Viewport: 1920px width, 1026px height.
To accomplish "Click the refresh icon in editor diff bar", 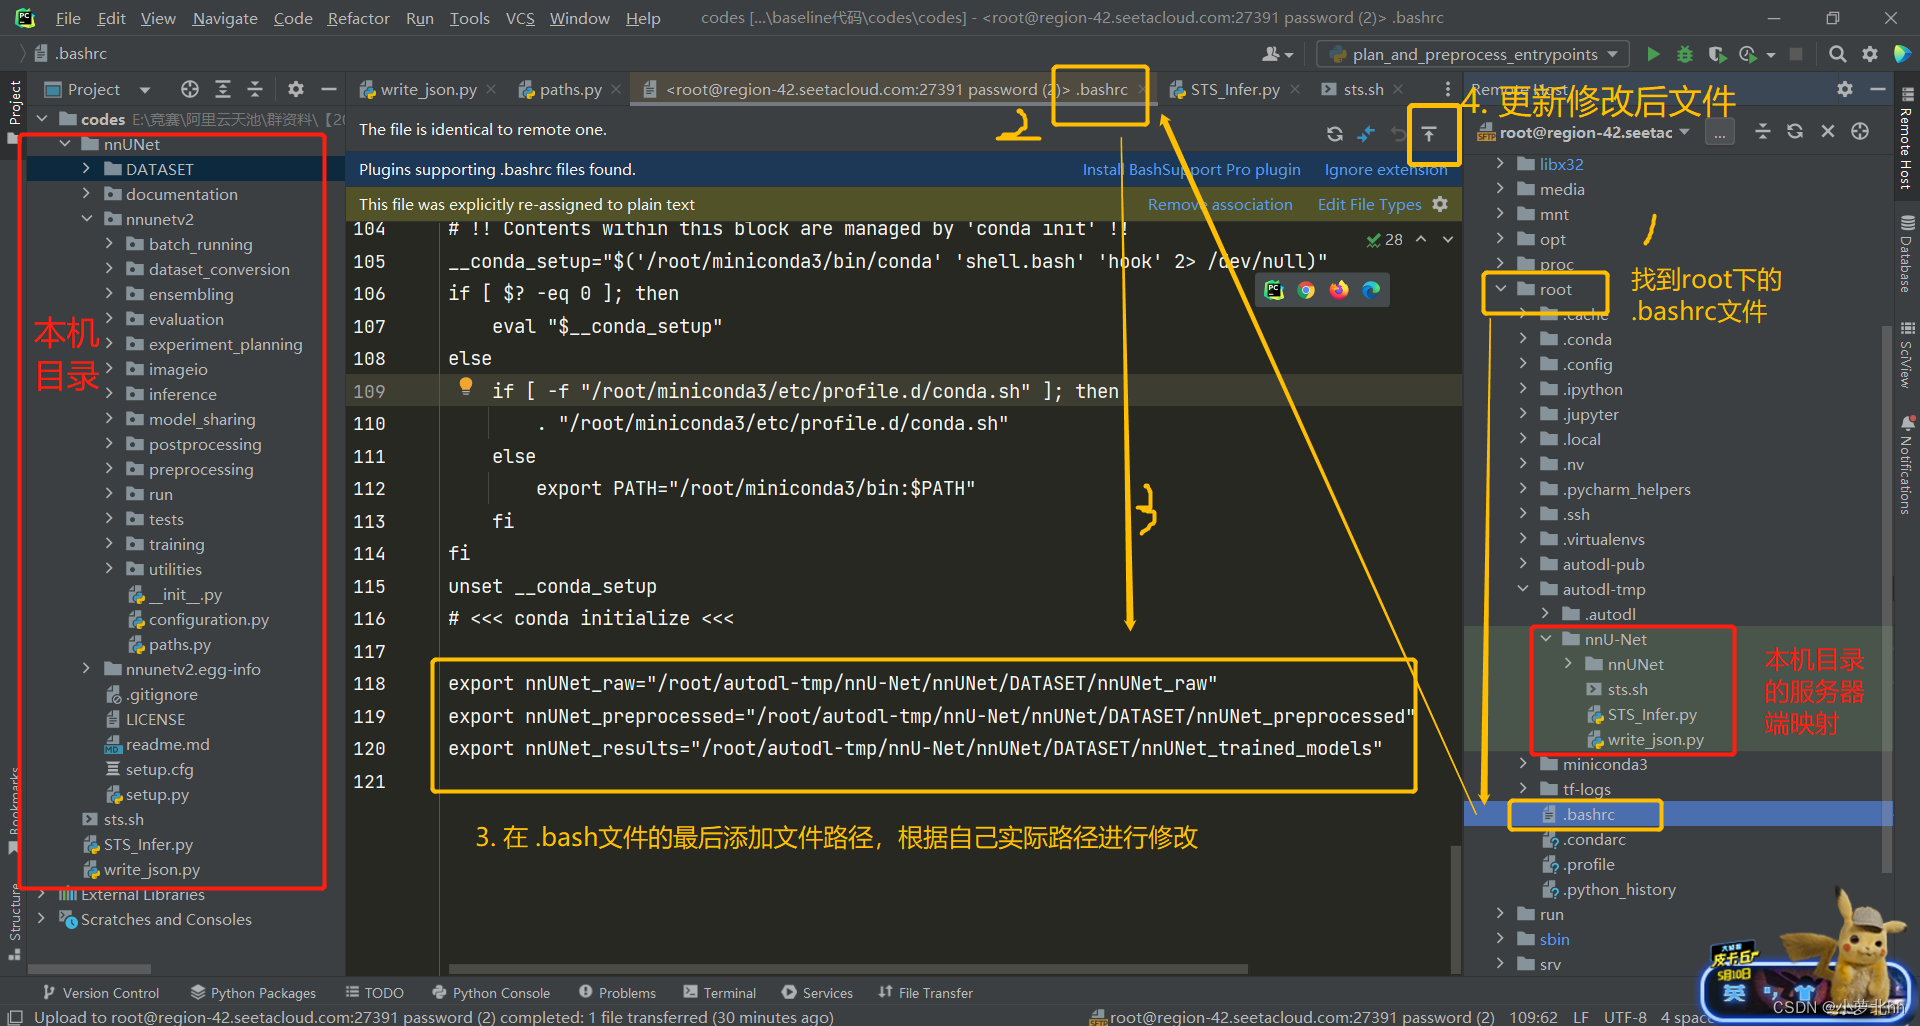I will [1334, 134].
